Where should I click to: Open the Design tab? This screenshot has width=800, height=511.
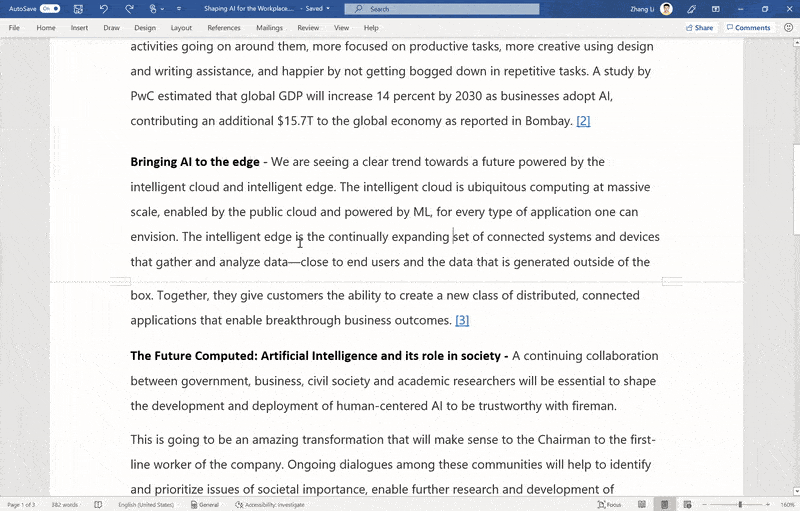pos(145,28)
